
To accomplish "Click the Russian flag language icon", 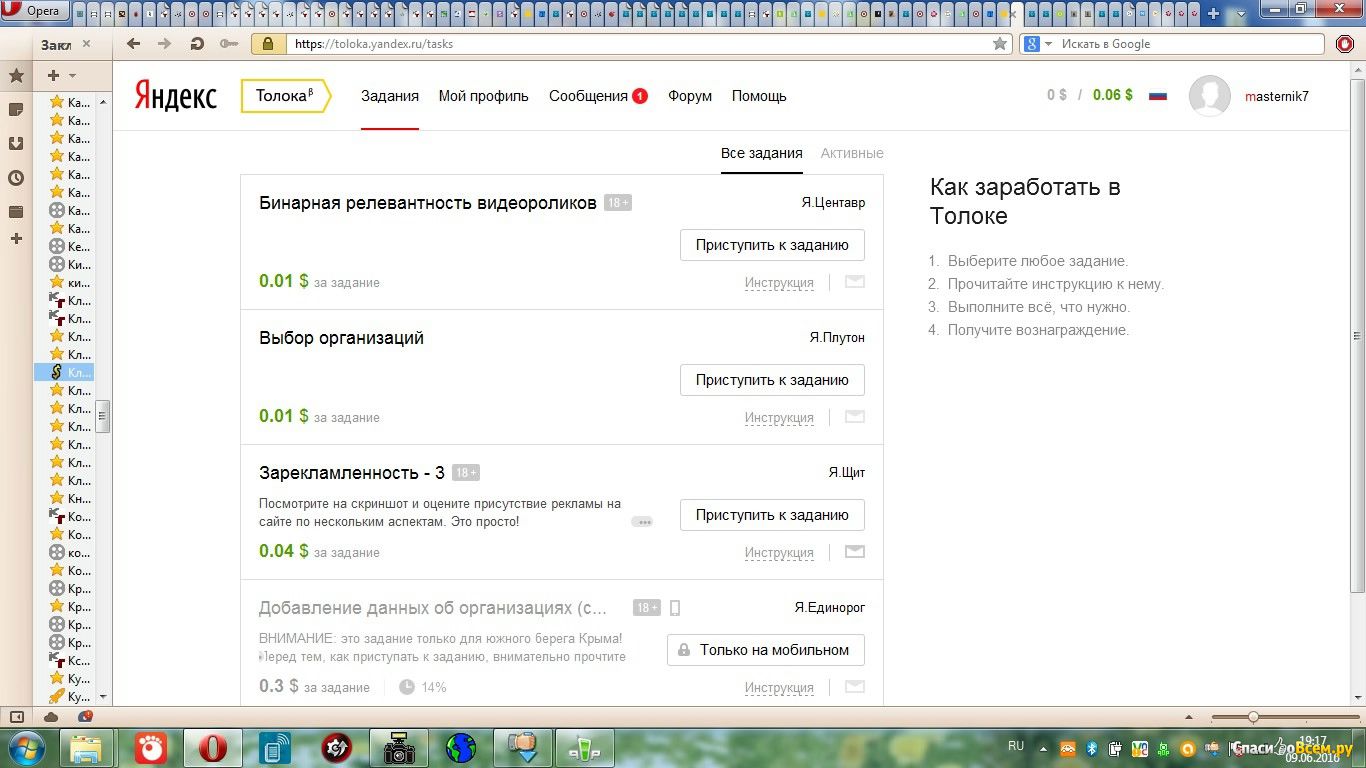I will click(1158, 96).
